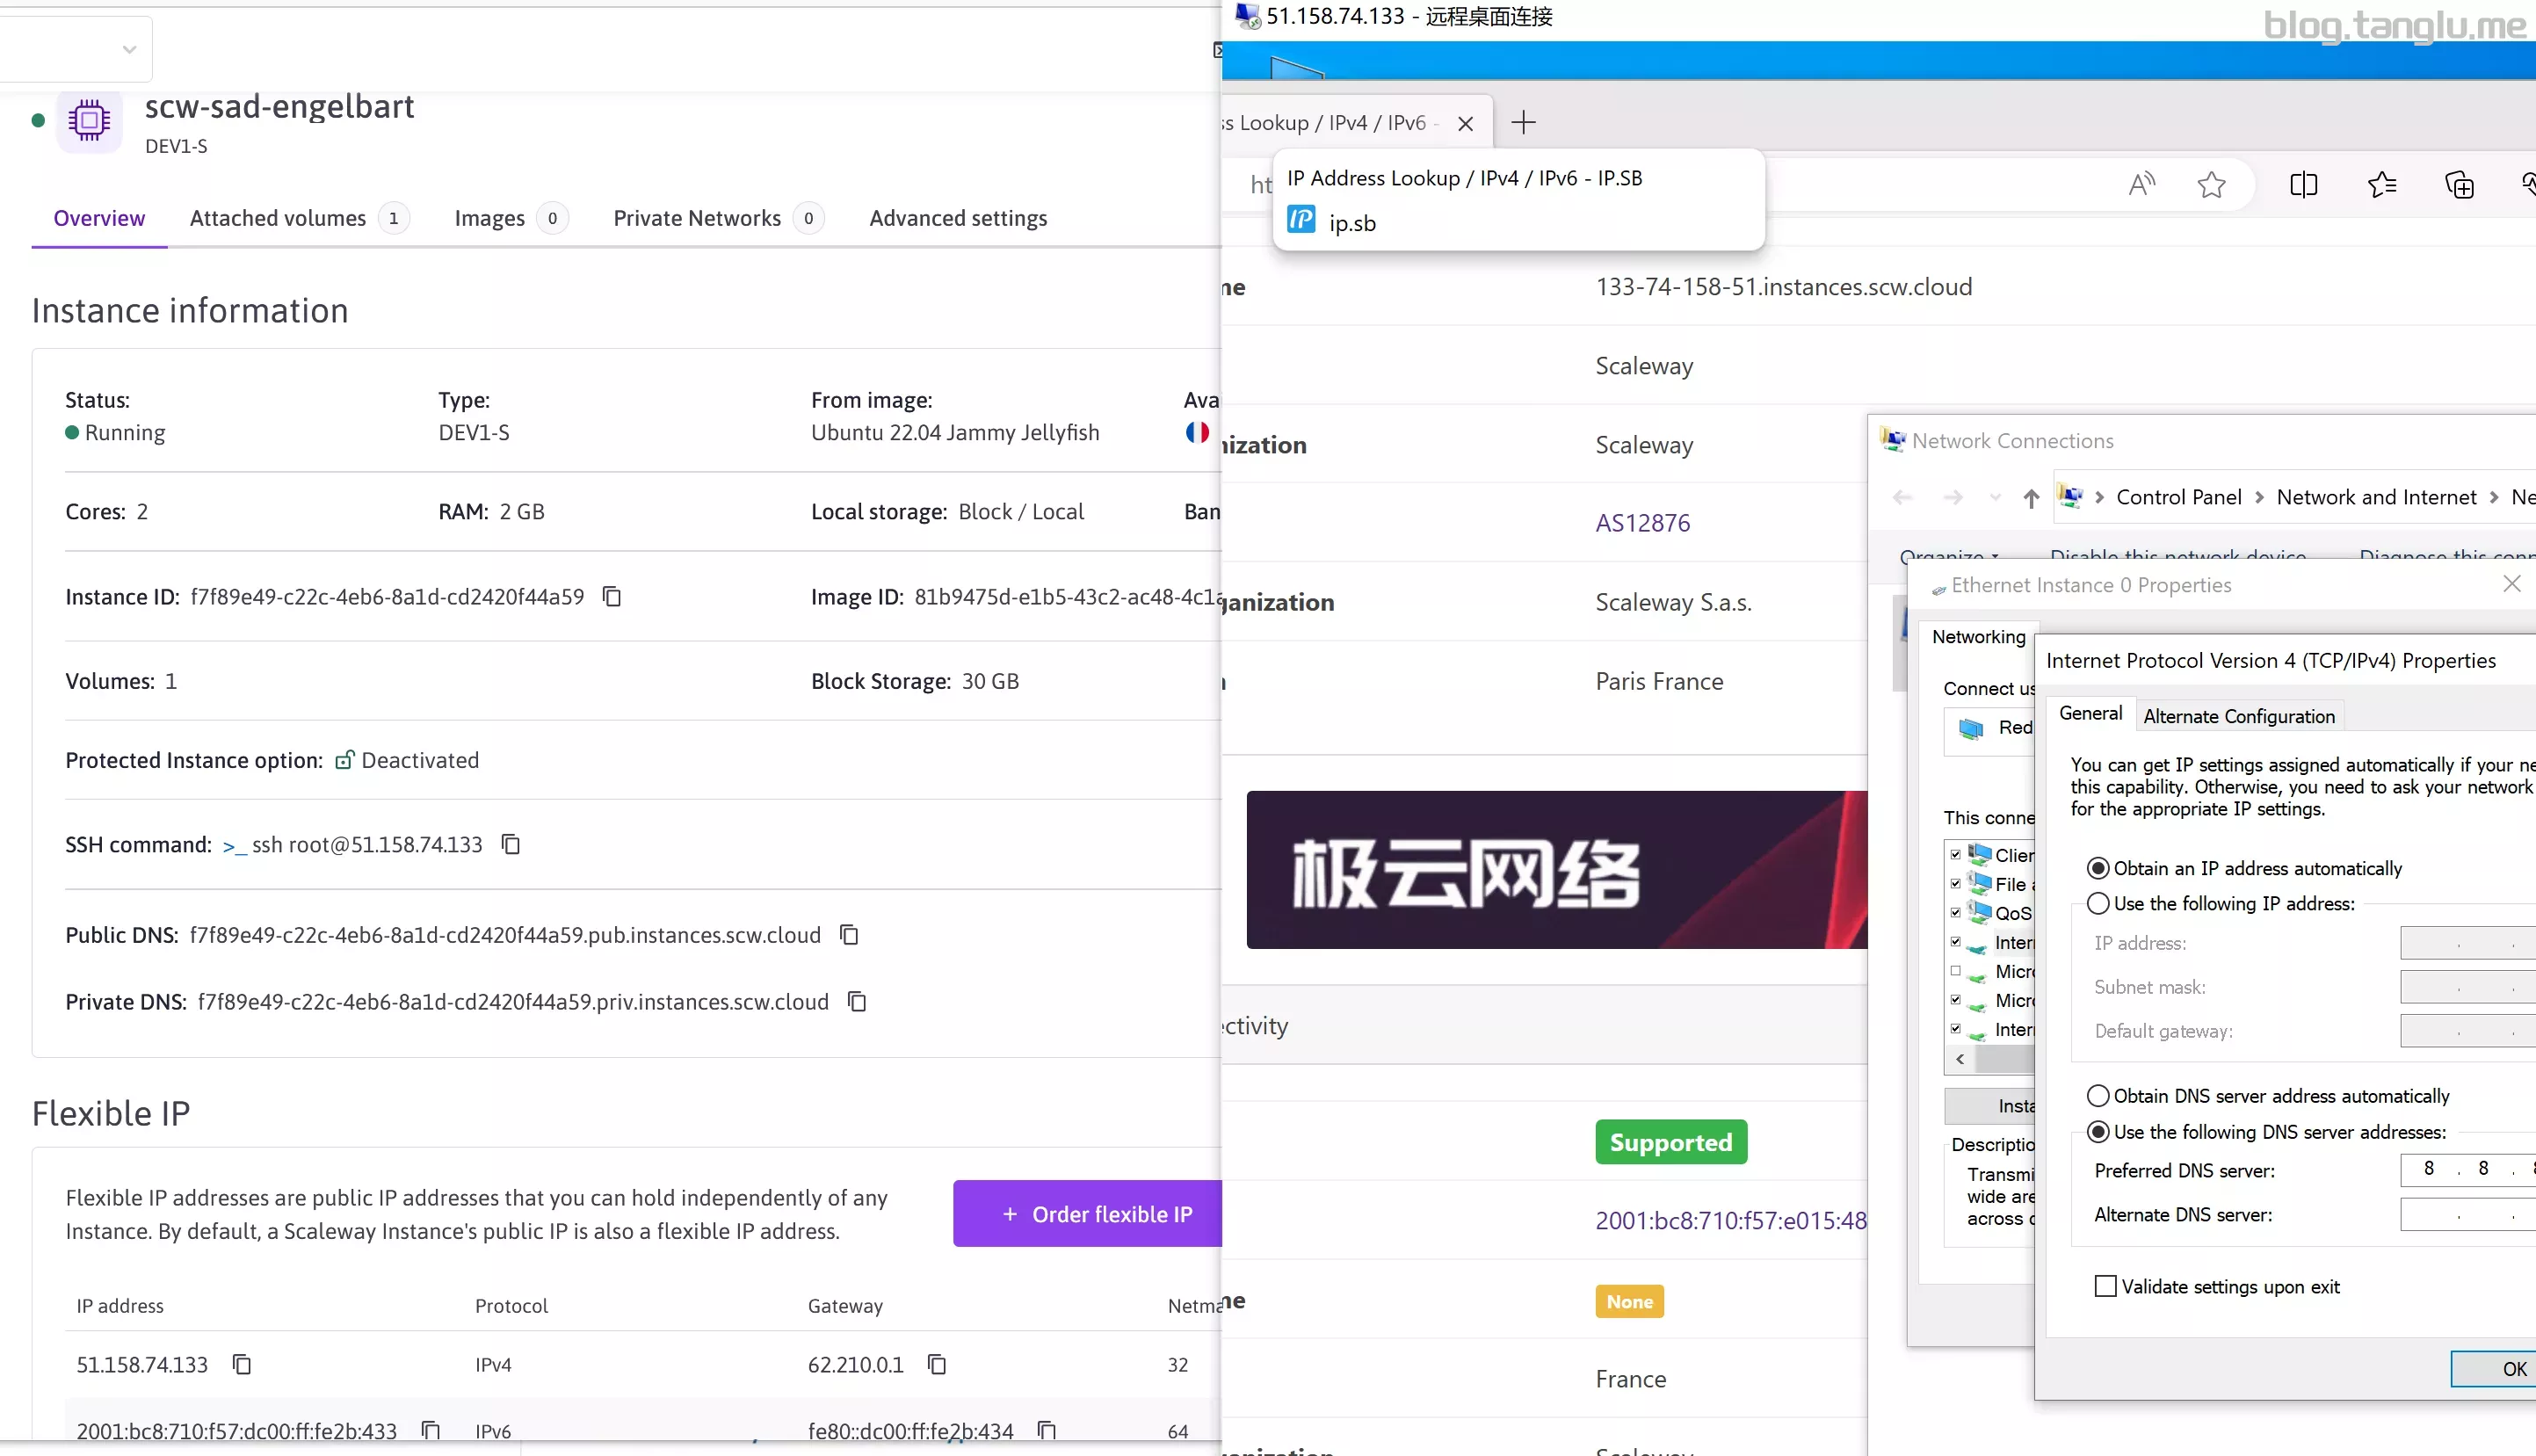Click the Read aloud icon in address bar
This screenshot has width=2536, height=1456.
2141,185
